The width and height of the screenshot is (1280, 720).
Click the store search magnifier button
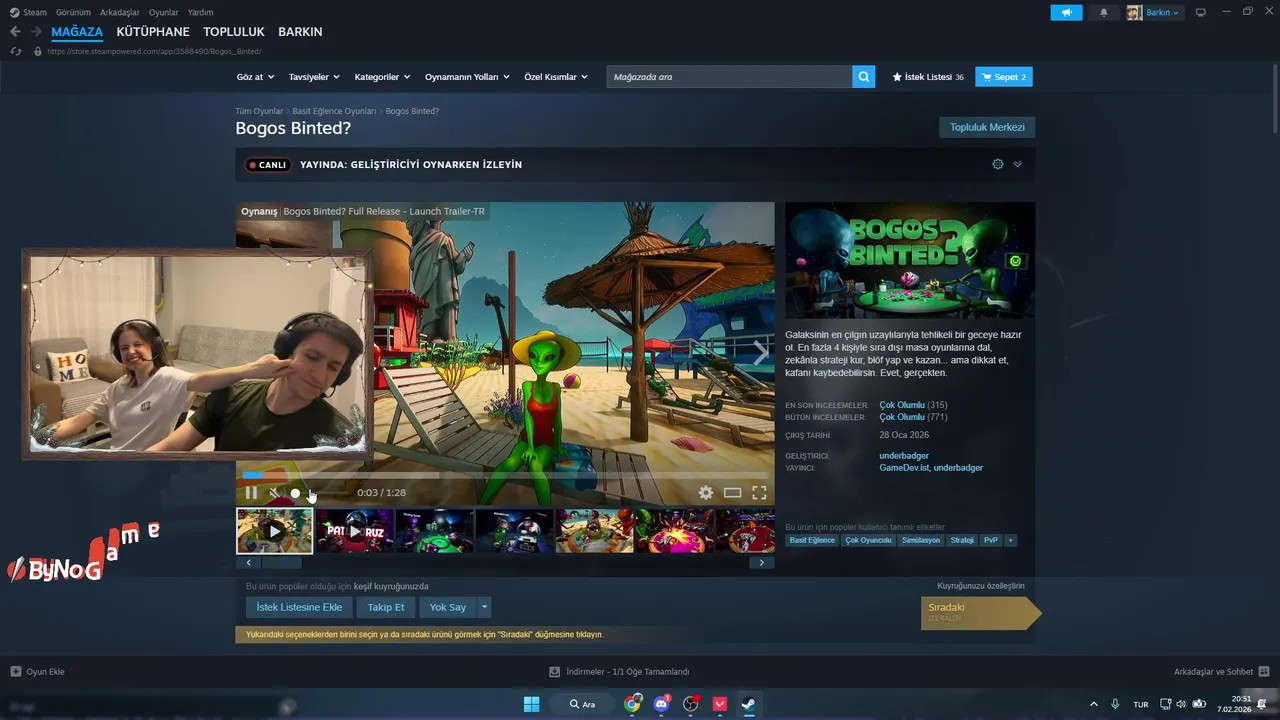point(863,77)
